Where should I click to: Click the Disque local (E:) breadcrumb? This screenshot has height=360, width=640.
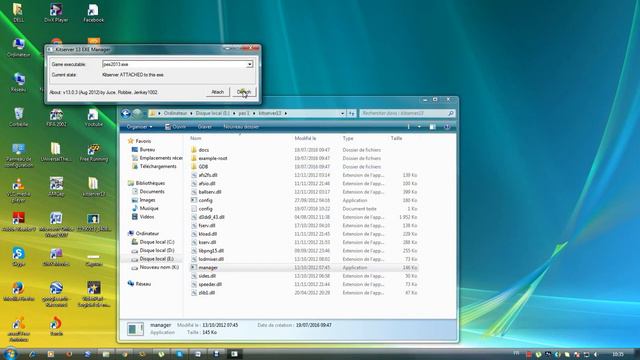[213, 113]
